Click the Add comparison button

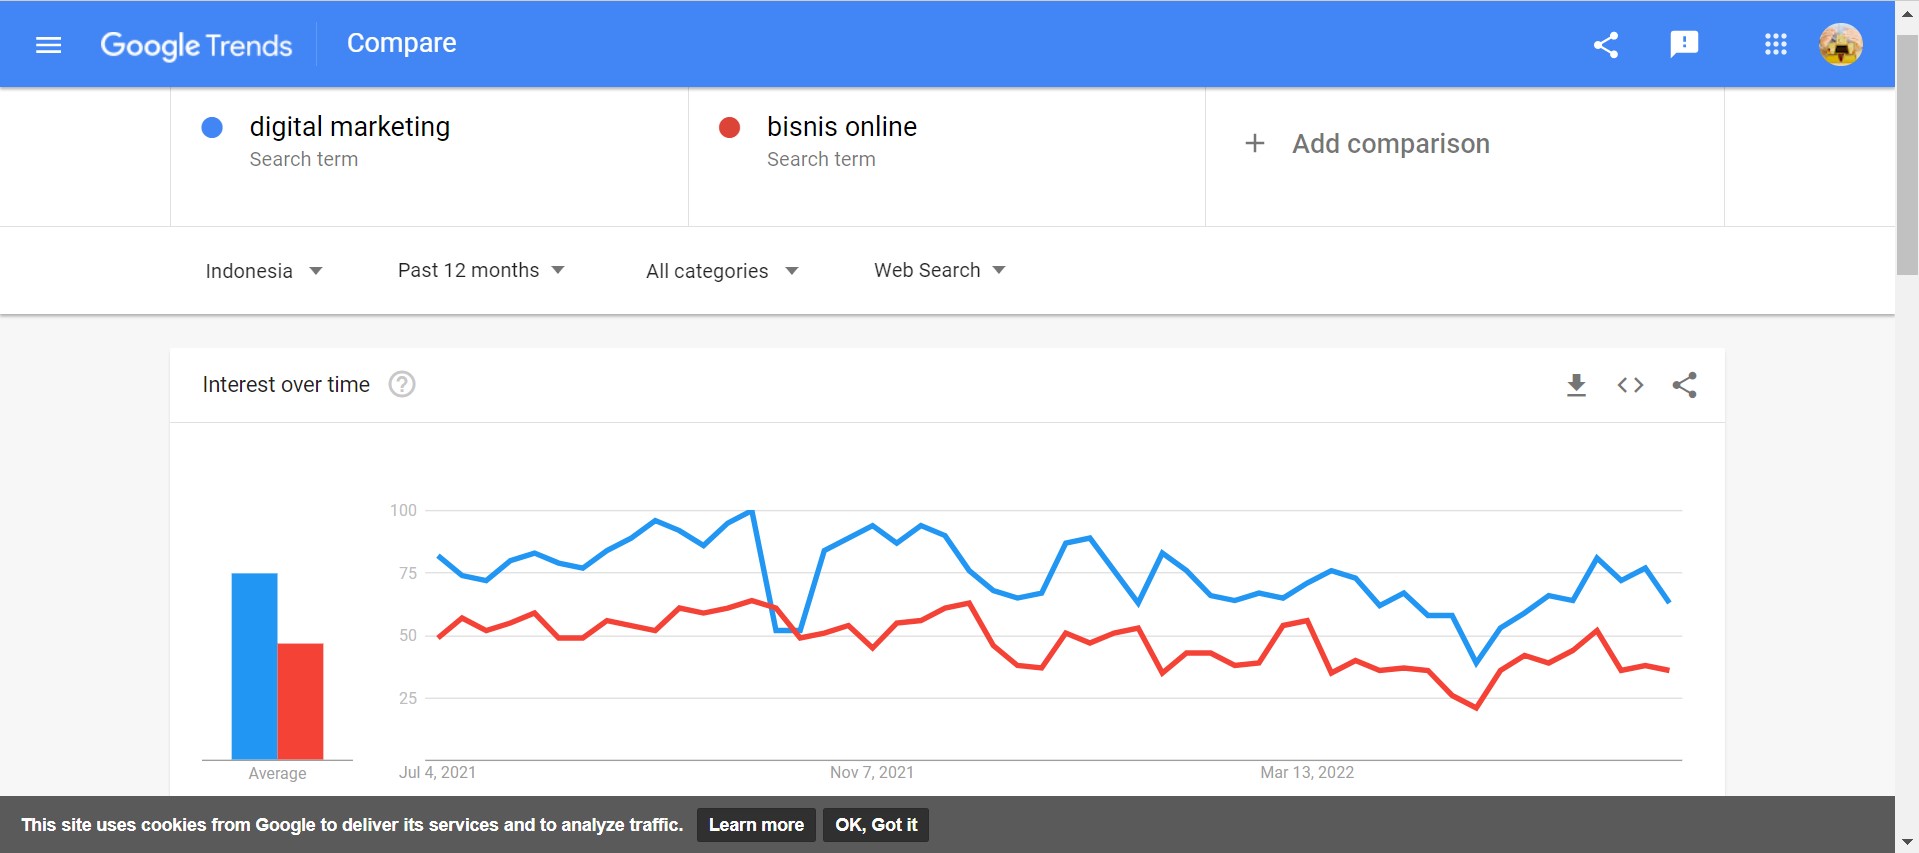(1367, 144)
